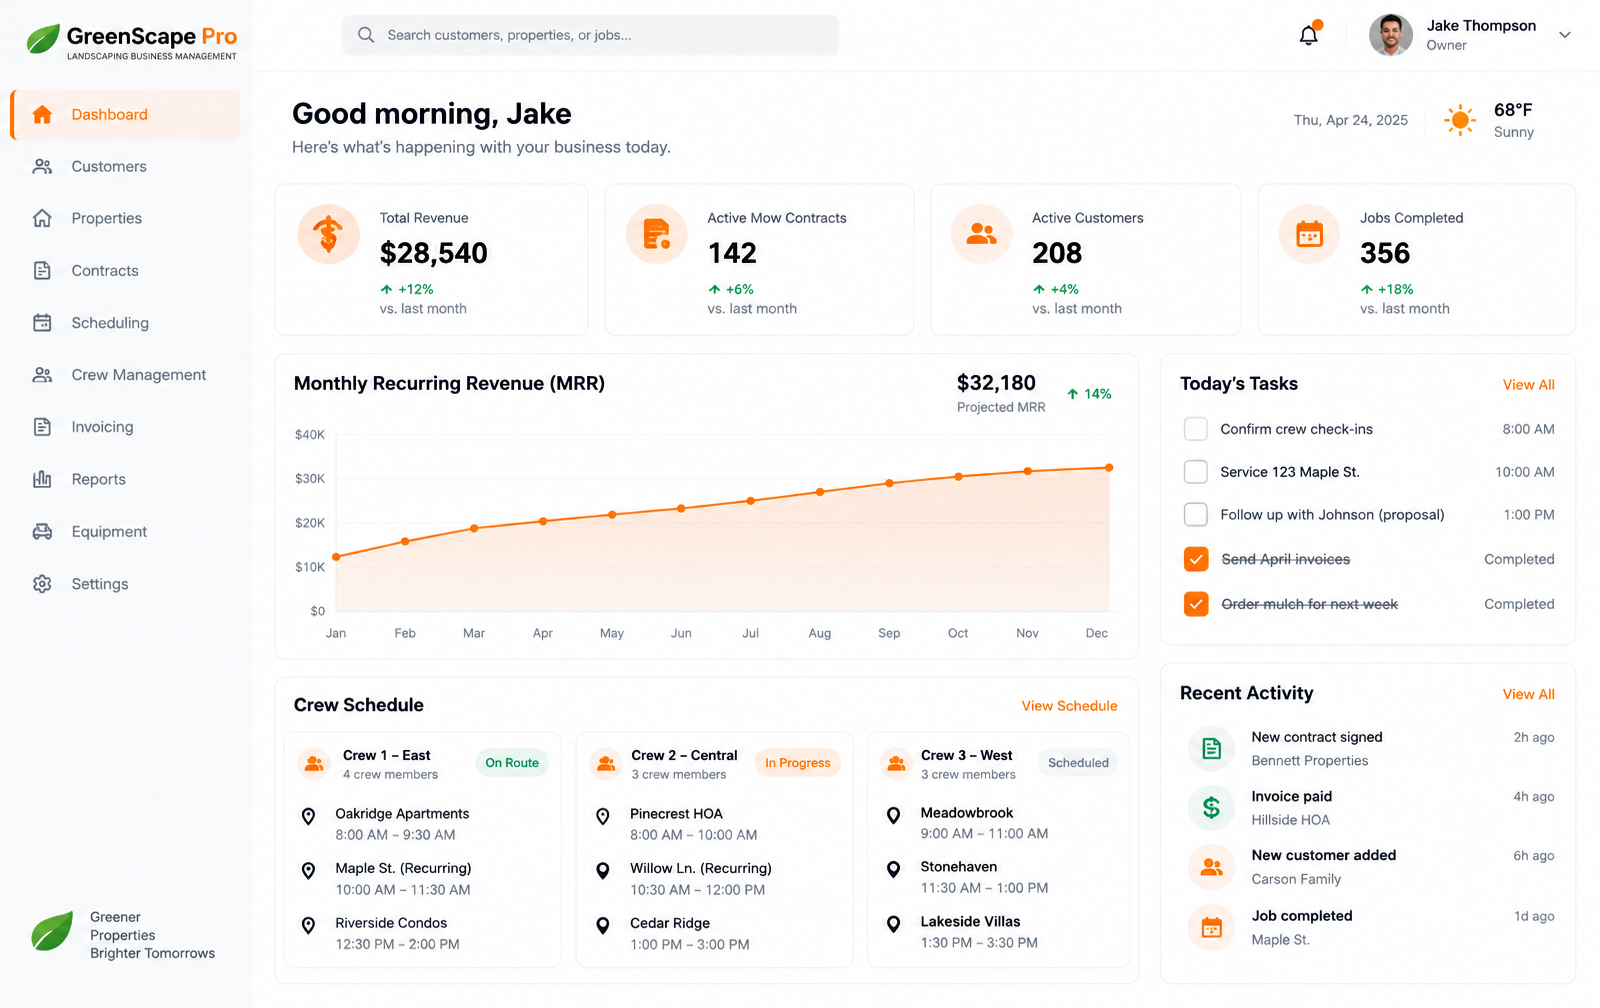Click the January data point on MRR chart
1600x1008 pixels.
pyautogui.click(x=336, y=557)
